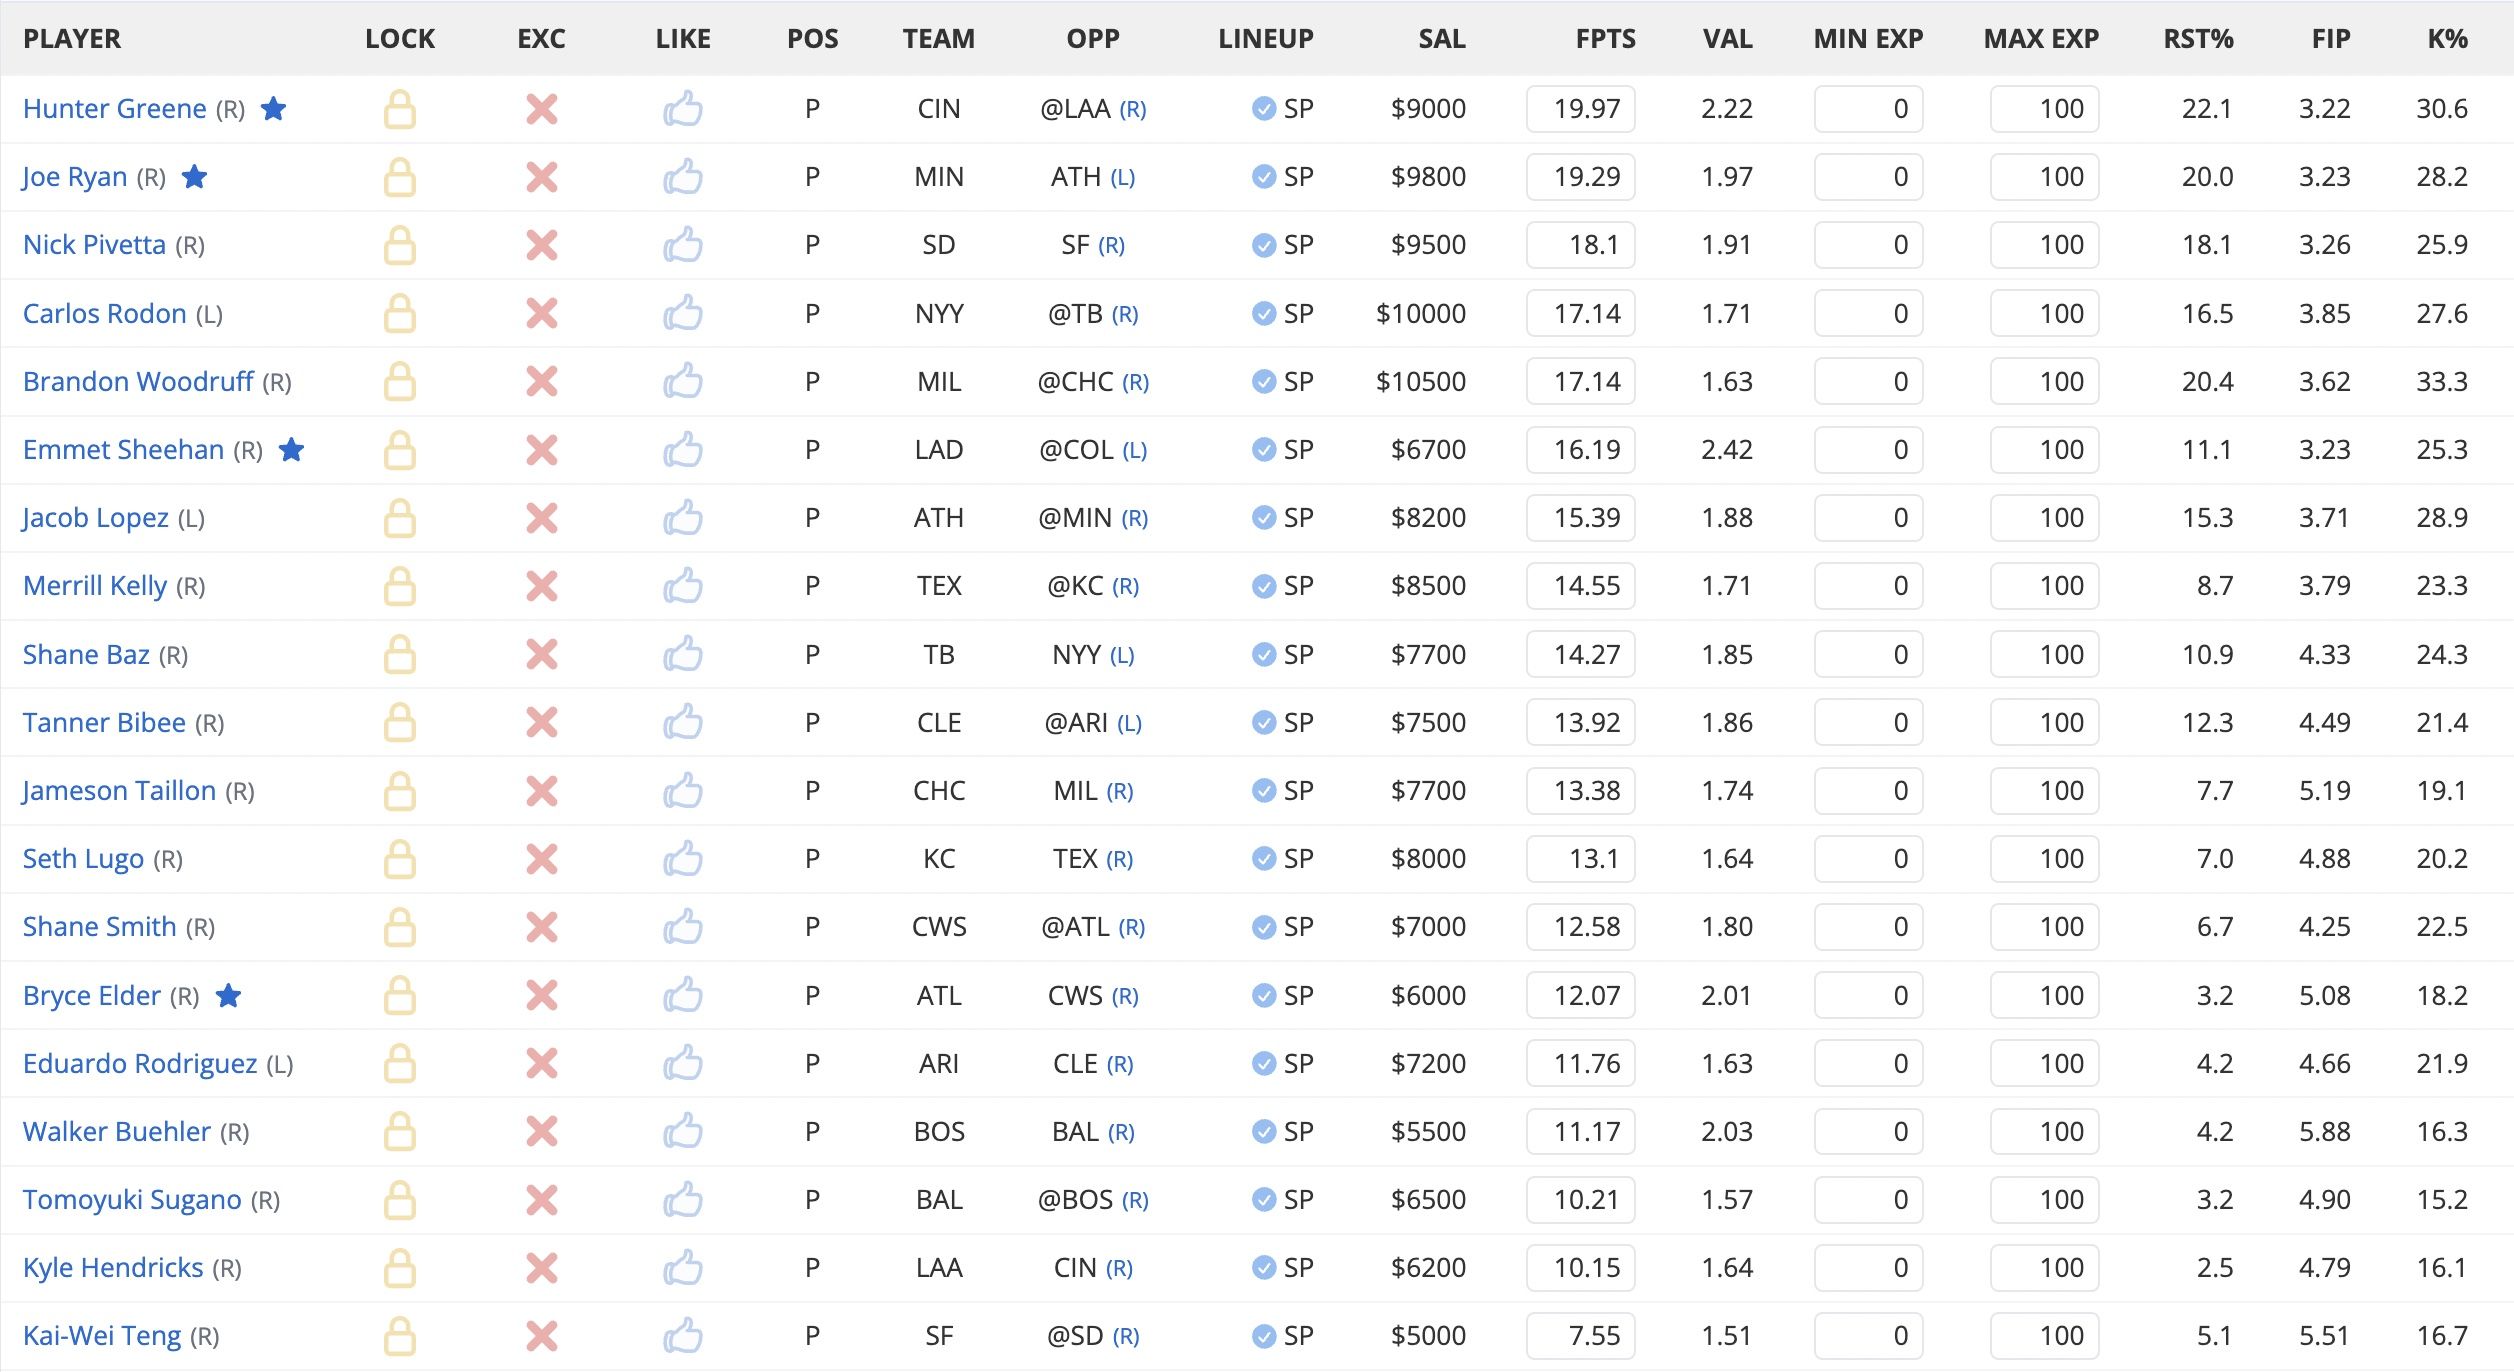The height and width of the screenshot is (1372, 2514).
Task: Open Kai-Wei Teng player link
Action: pos(103,1336)
